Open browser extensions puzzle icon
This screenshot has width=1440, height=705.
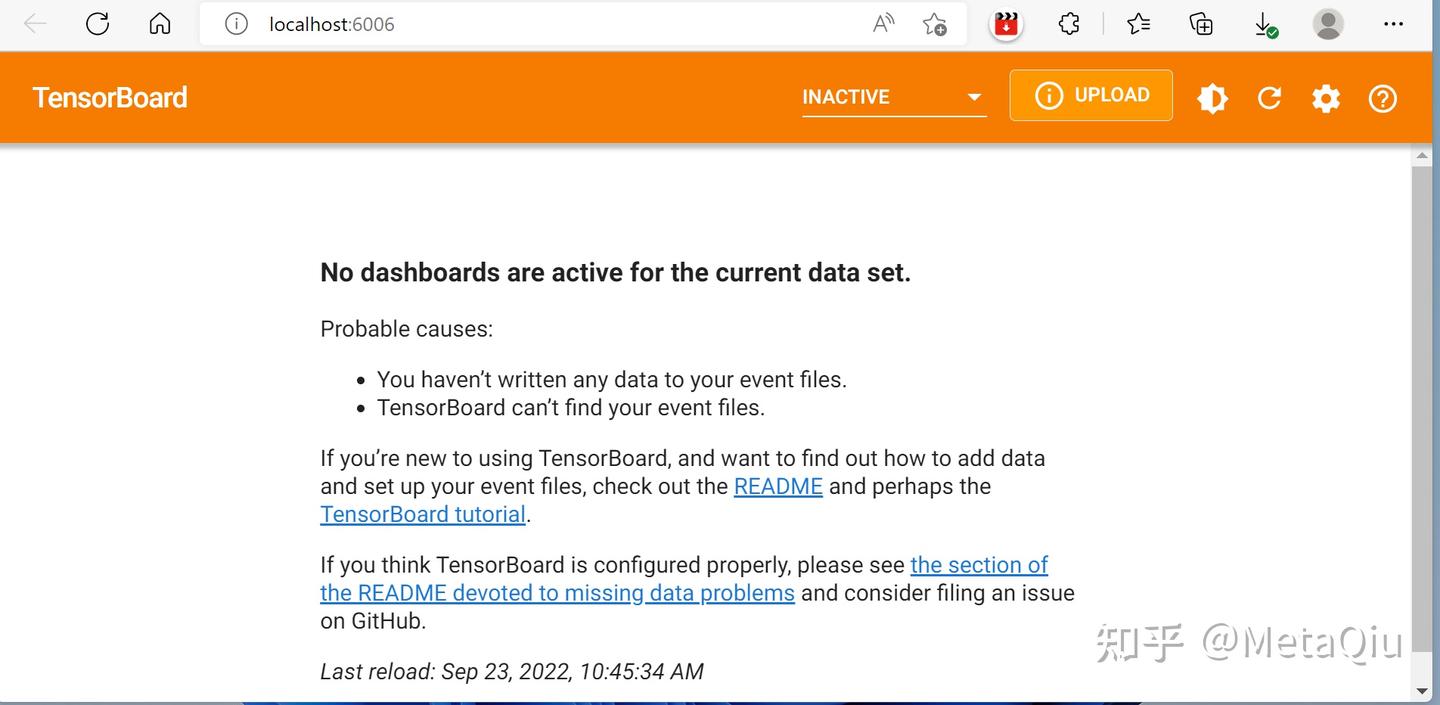[1069, 24]
